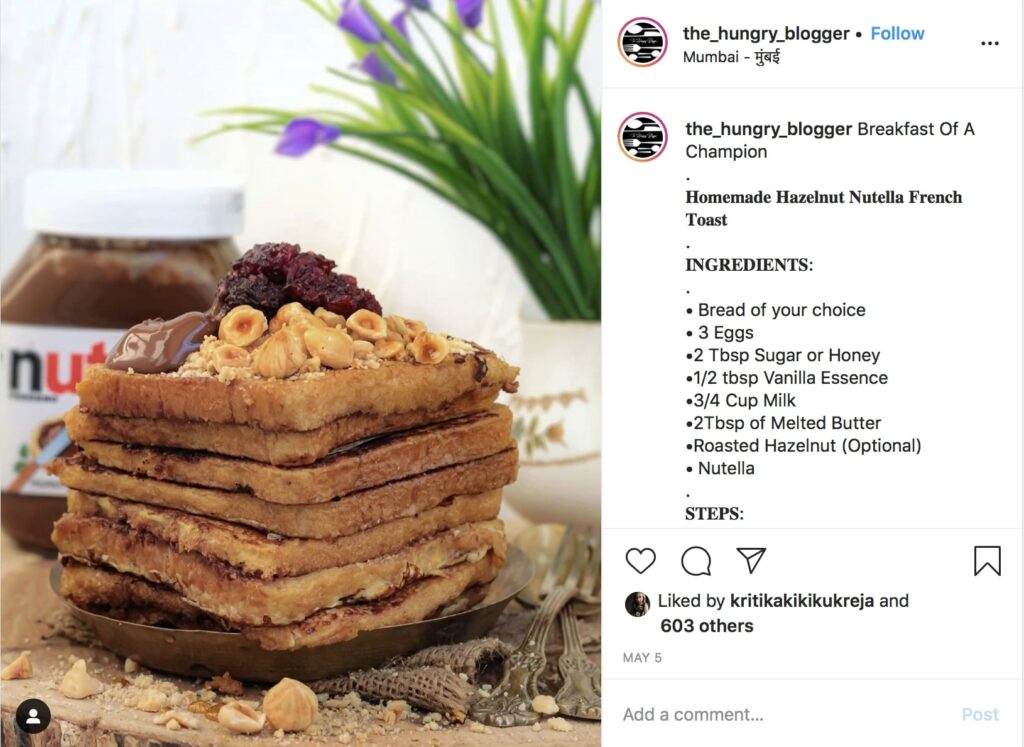The height and width of the screenshot is (747, 1024).
Task: Open comments with the speech bubble icon
Action: (696, 561)
